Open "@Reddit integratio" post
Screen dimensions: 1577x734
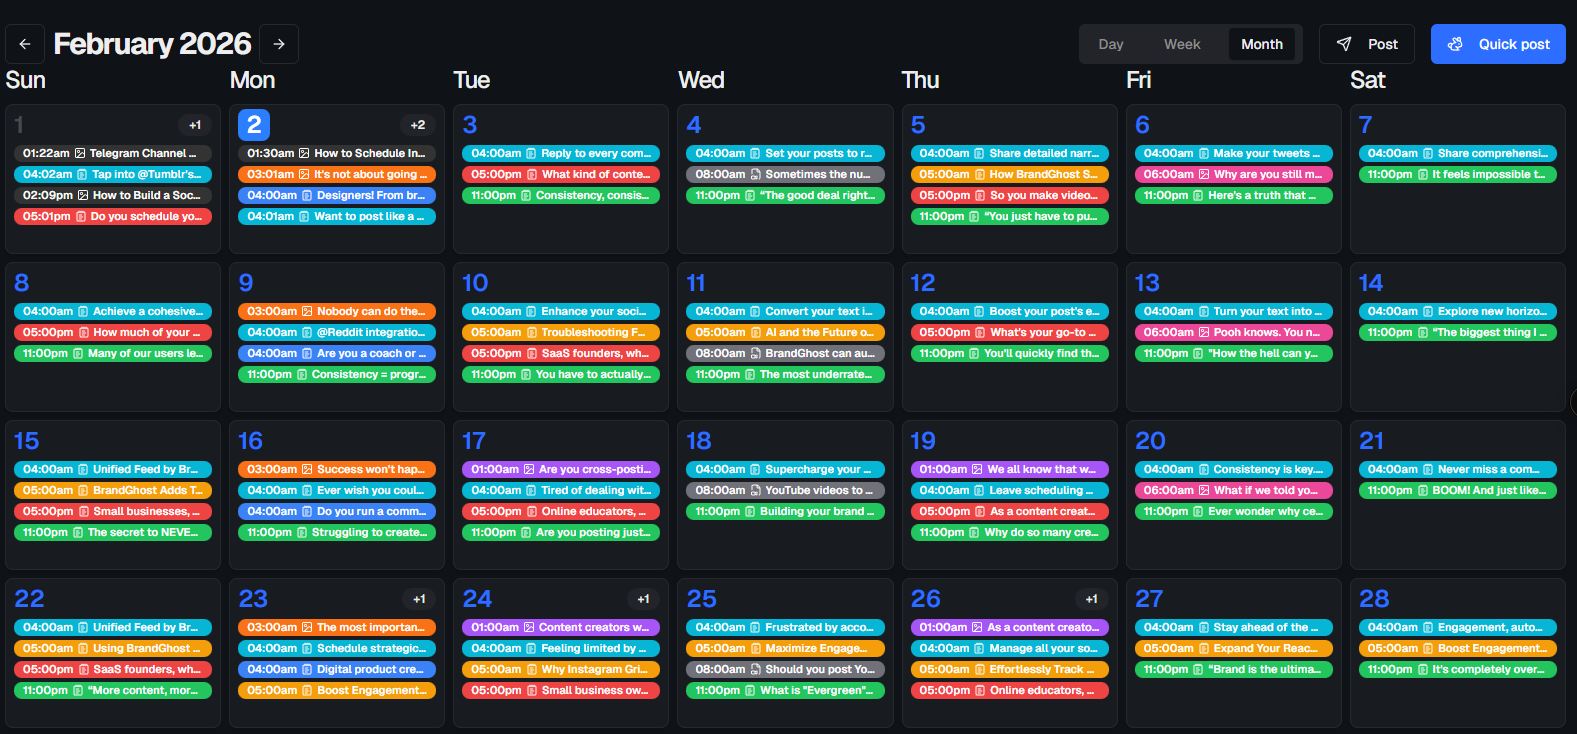point(337,332)
